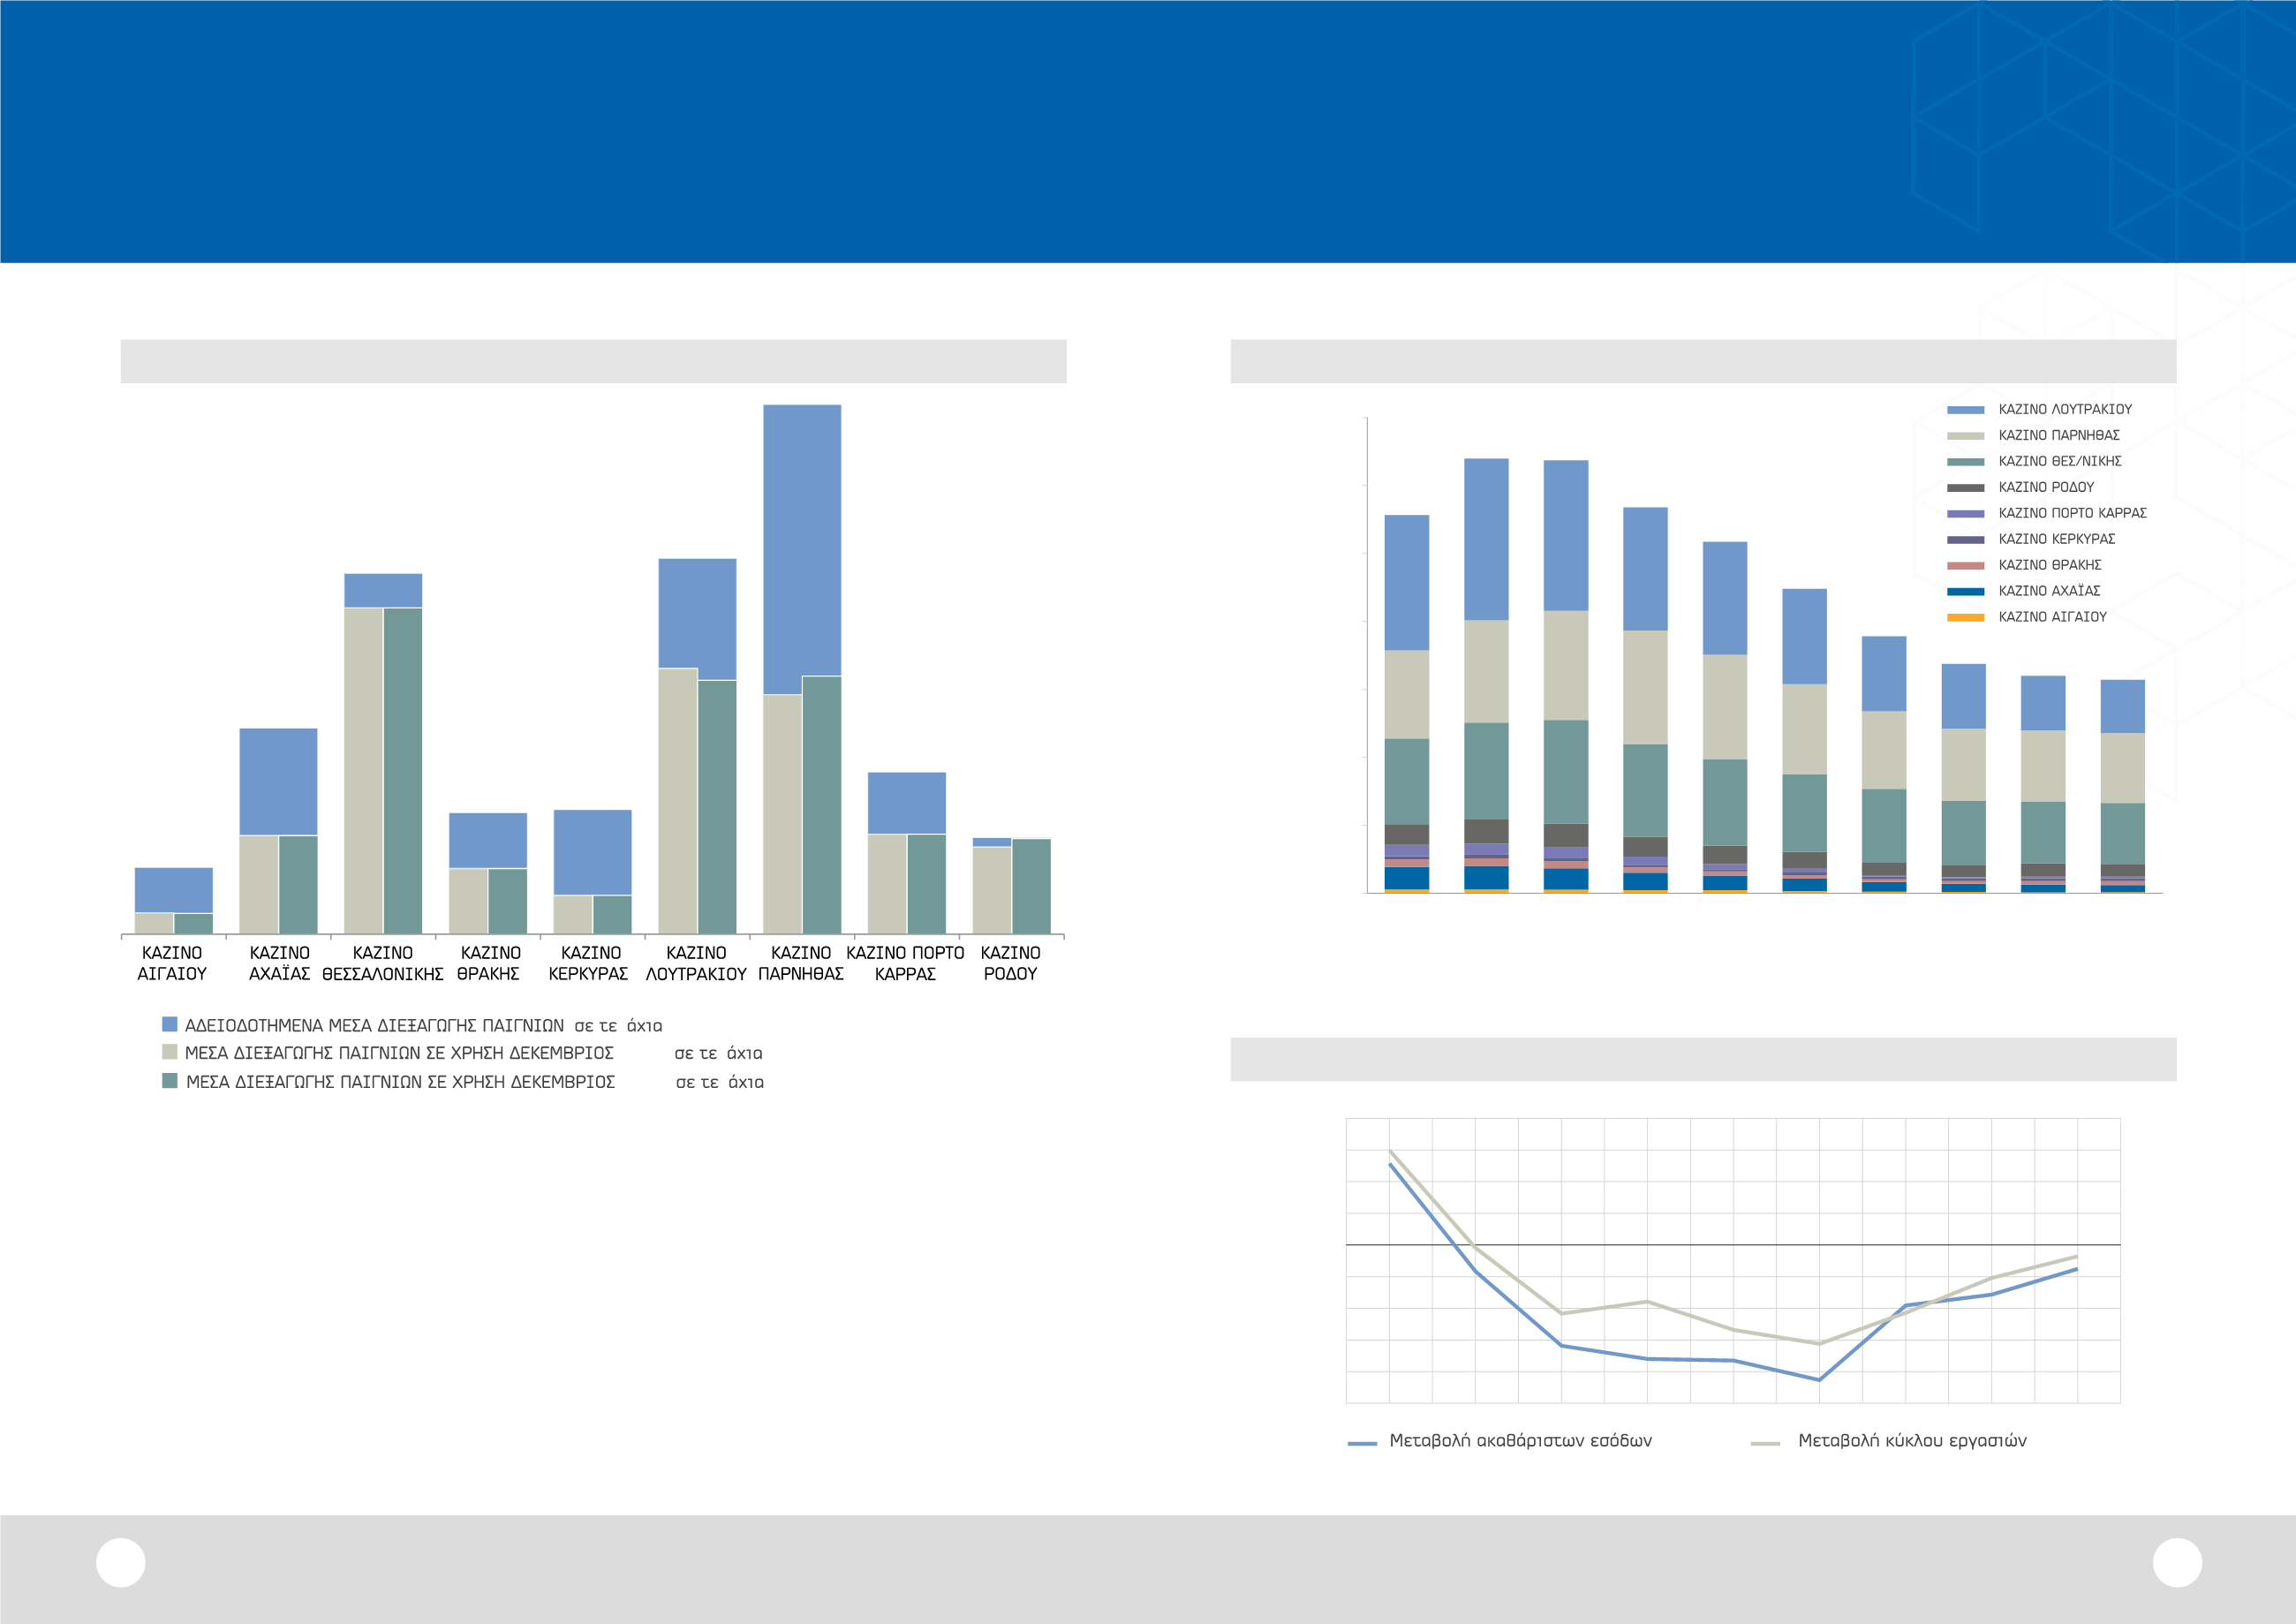The height and width of the screenshot is (1624, 2296).
Task: Click the tall blue bar above ΚΑΖΙΝΟ ΠΑΡΝΗΘΑΣ
Action: coord(802,540)
